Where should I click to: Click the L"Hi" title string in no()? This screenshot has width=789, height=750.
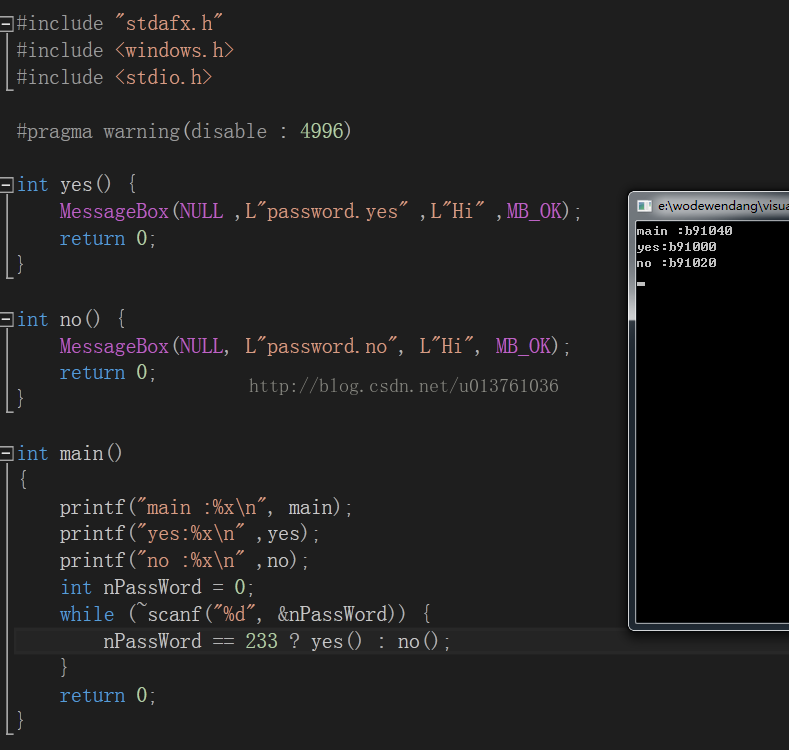click(x=447, y=346)
